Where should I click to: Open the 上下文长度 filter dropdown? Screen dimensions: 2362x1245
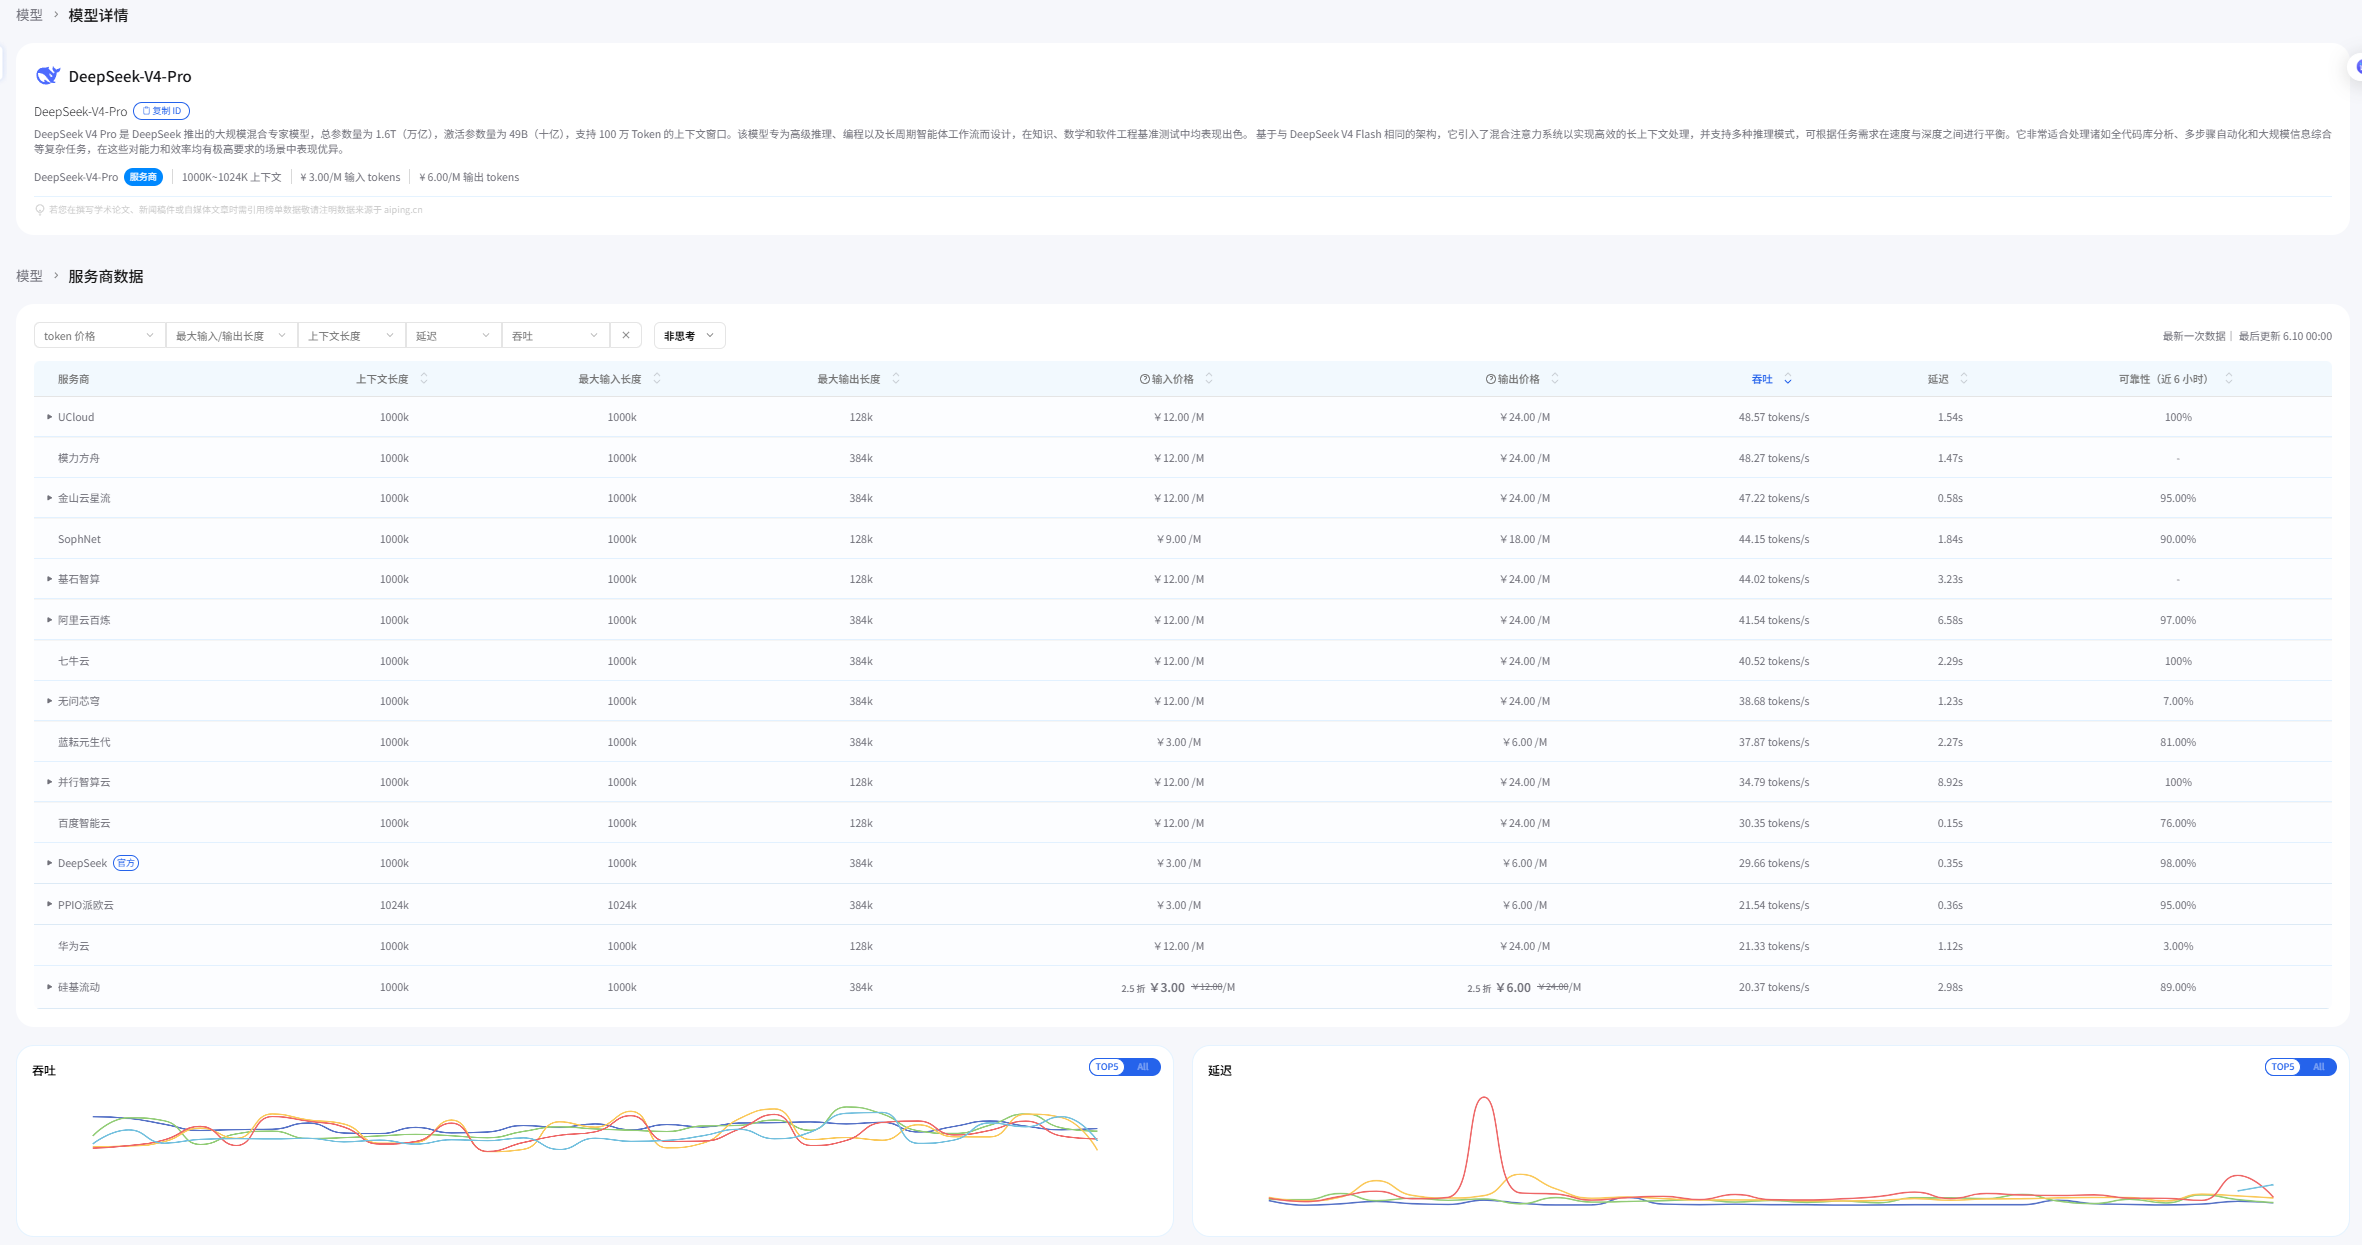pos(351,336)
